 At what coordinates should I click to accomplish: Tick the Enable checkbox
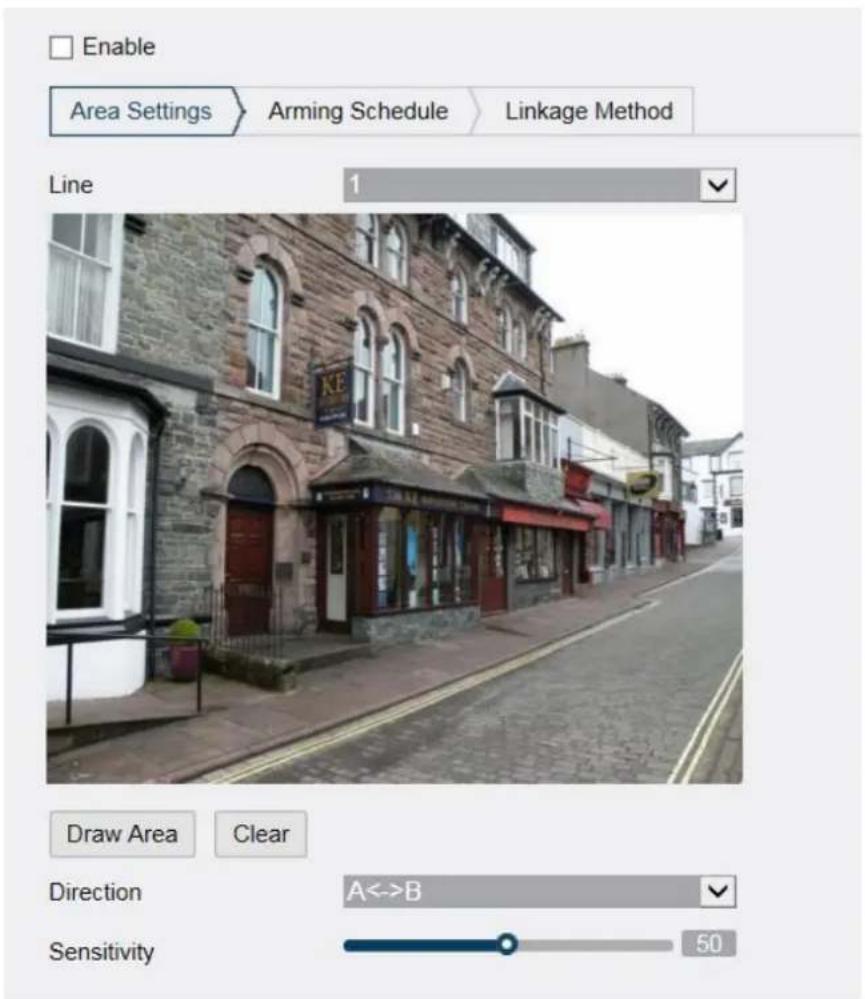coord(61,47)
